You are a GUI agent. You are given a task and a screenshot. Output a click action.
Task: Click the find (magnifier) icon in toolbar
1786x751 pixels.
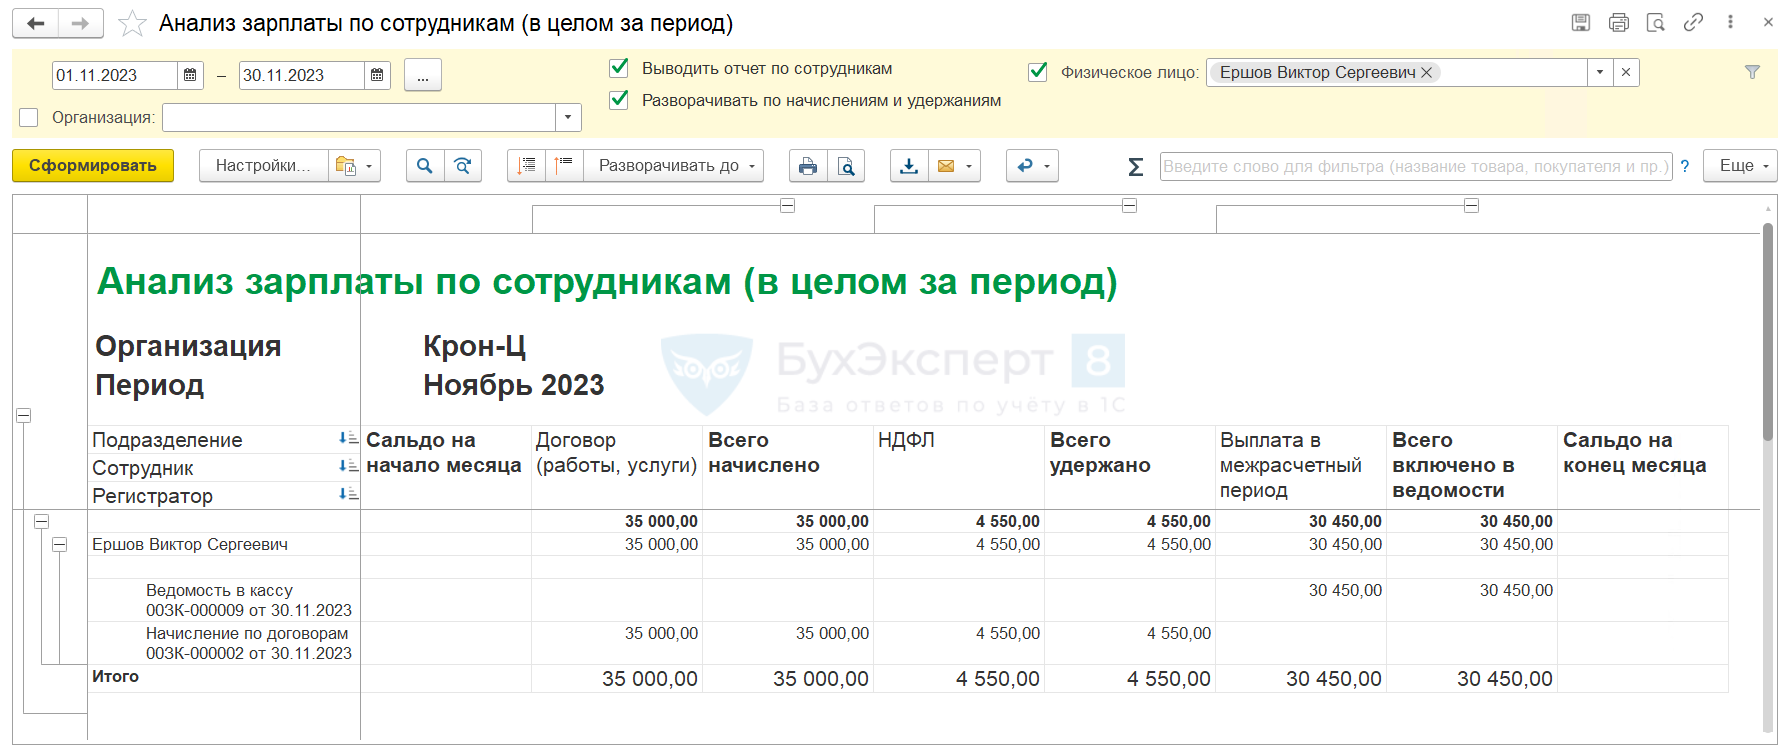(x=424, y=166)
